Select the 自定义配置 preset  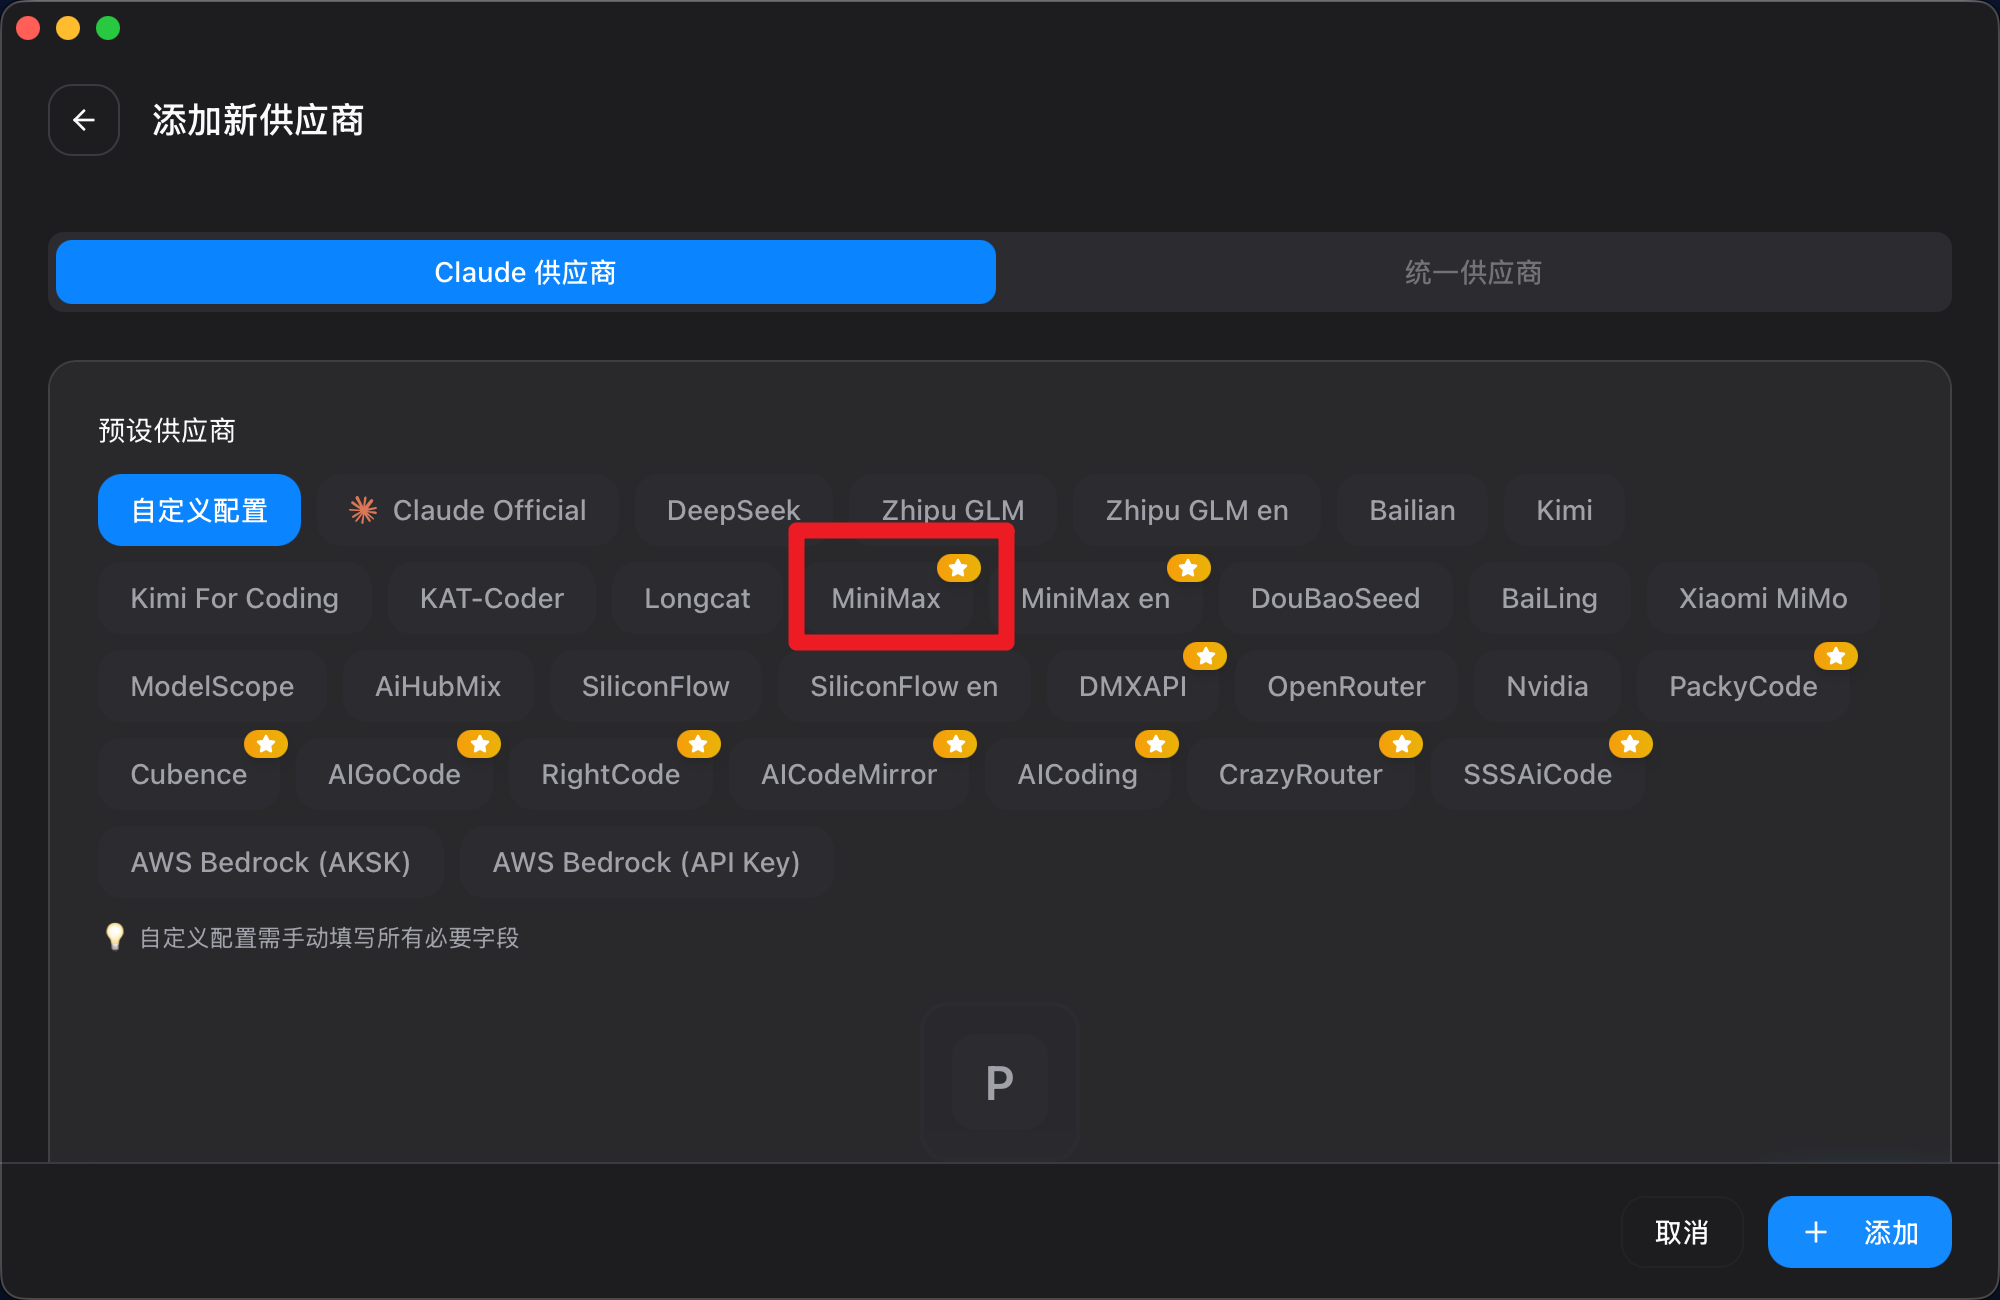click(x=199, y=510)
